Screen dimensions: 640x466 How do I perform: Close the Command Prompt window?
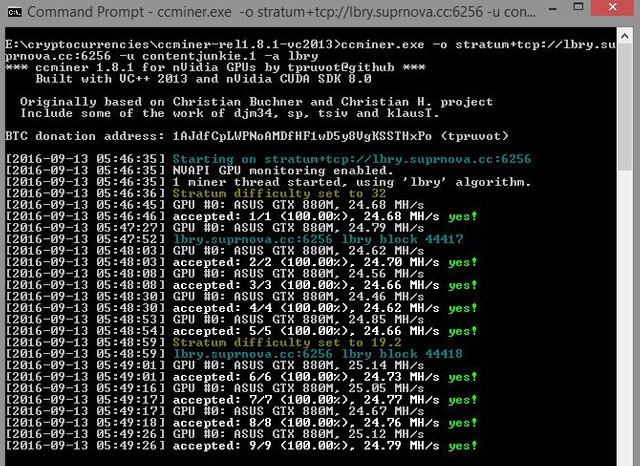(612, 7)
